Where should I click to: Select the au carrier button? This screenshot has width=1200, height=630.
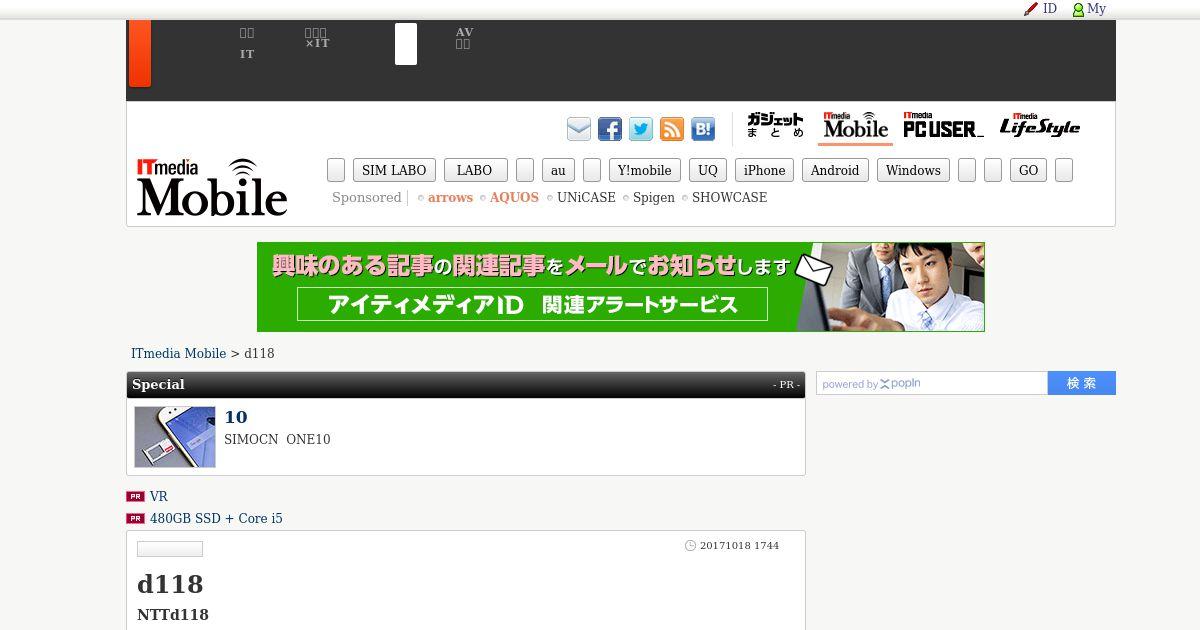point(558,170)
